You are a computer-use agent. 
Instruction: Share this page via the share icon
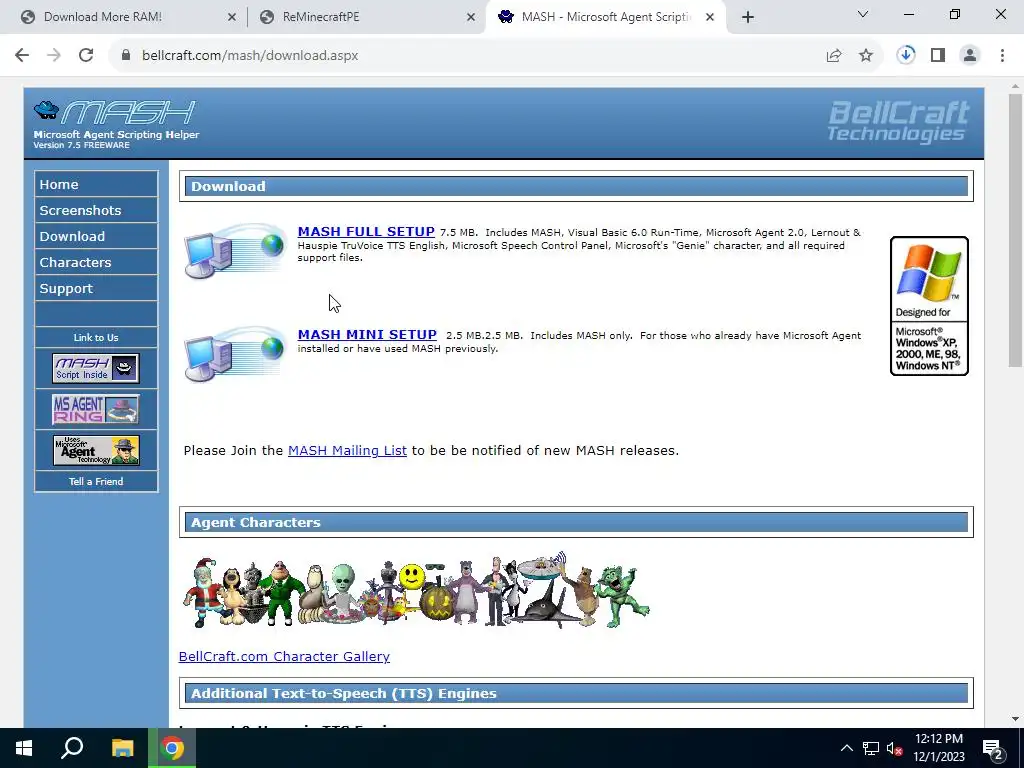[834, 56]
